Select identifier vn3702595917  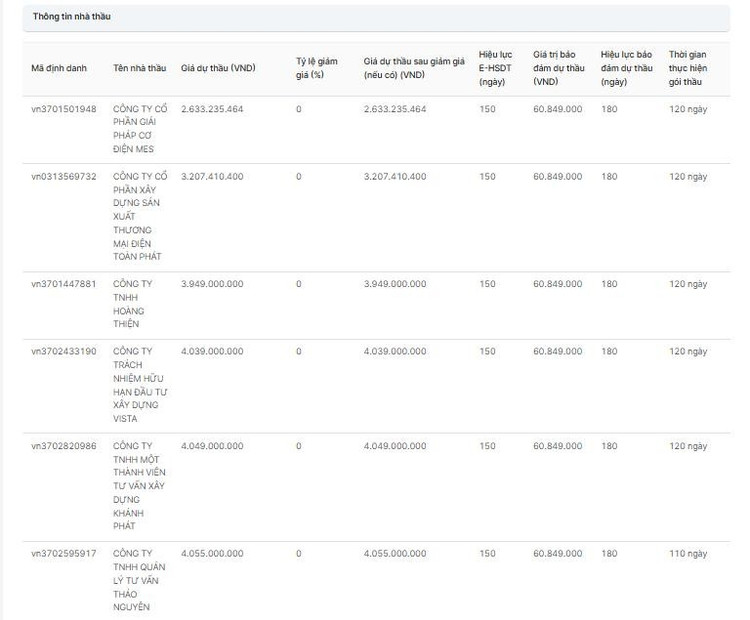tap(64, 554)
